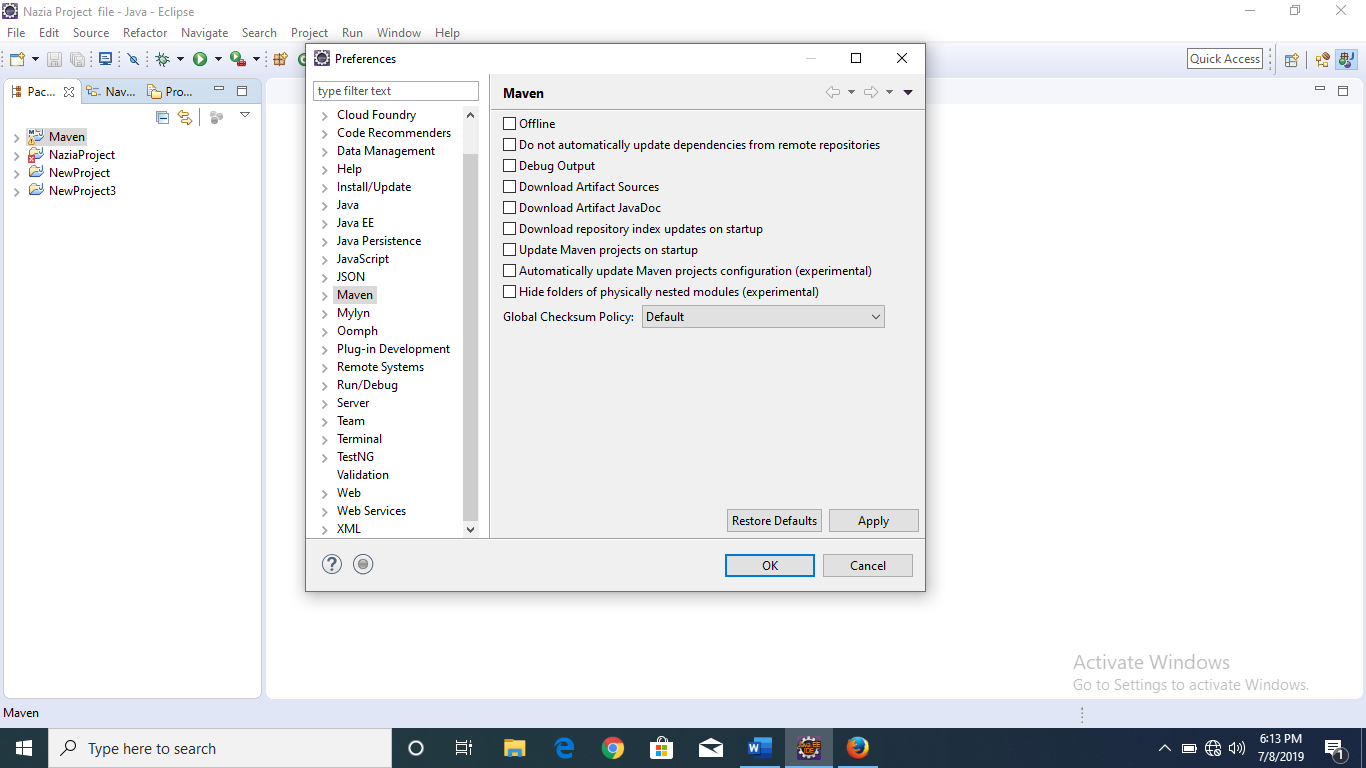Minimize the Package Explorer view panel
This screenshot has height=768, width=1366.
pos(219,90)
